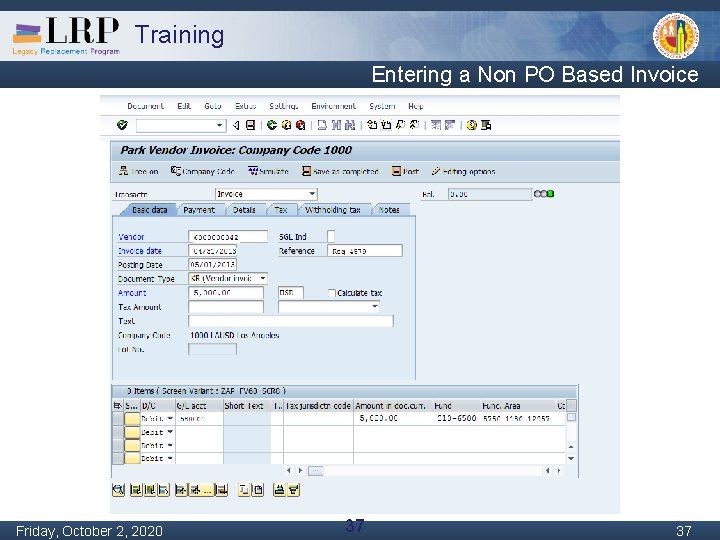
Task: Click the Post button
Action: pos(405,171)
